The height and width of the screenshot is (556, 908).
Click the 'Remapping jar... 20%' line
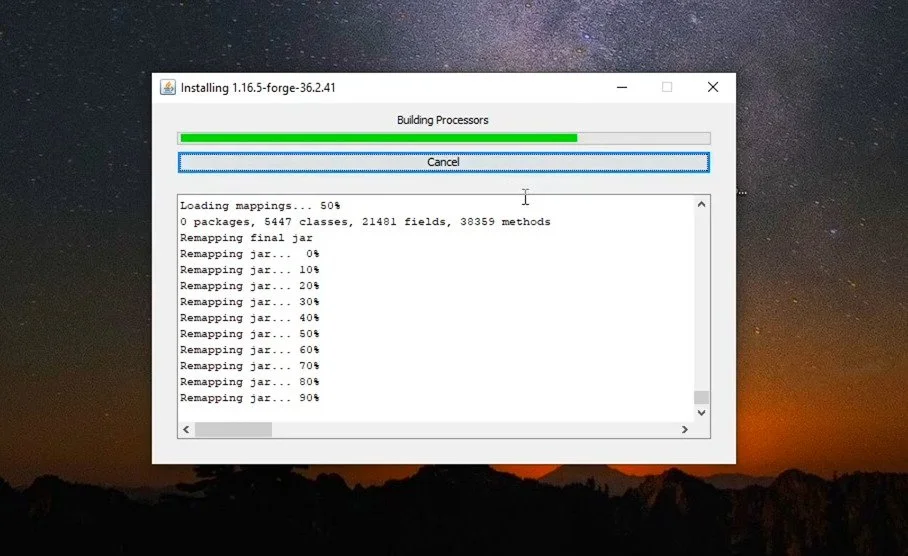coord(250,286)
